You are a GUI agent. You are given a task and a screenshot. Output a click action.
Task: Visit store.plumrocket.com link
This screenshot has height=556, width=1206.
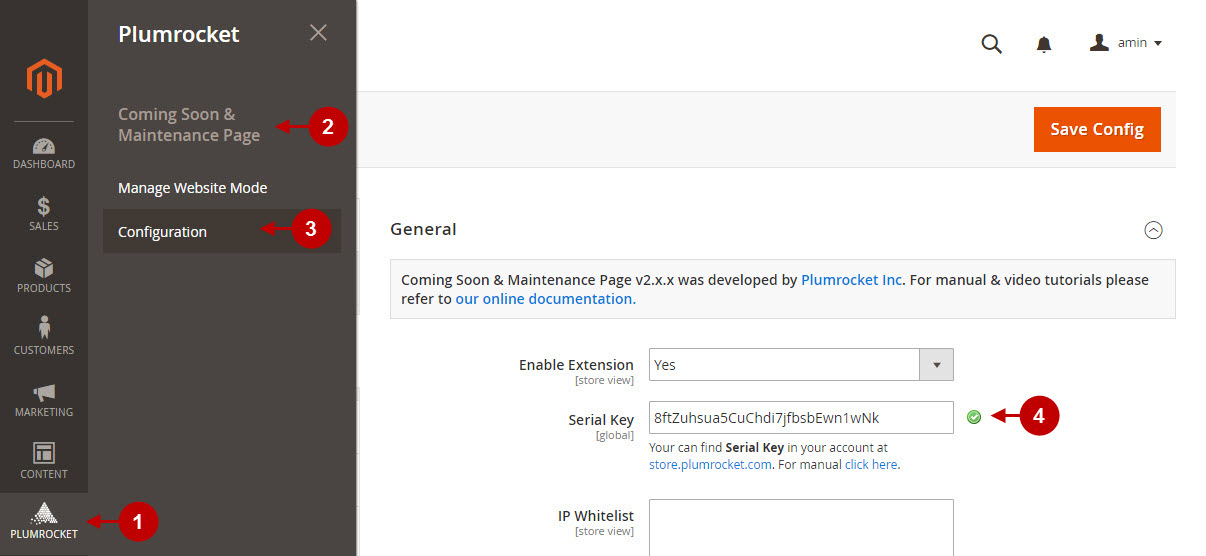710,464
